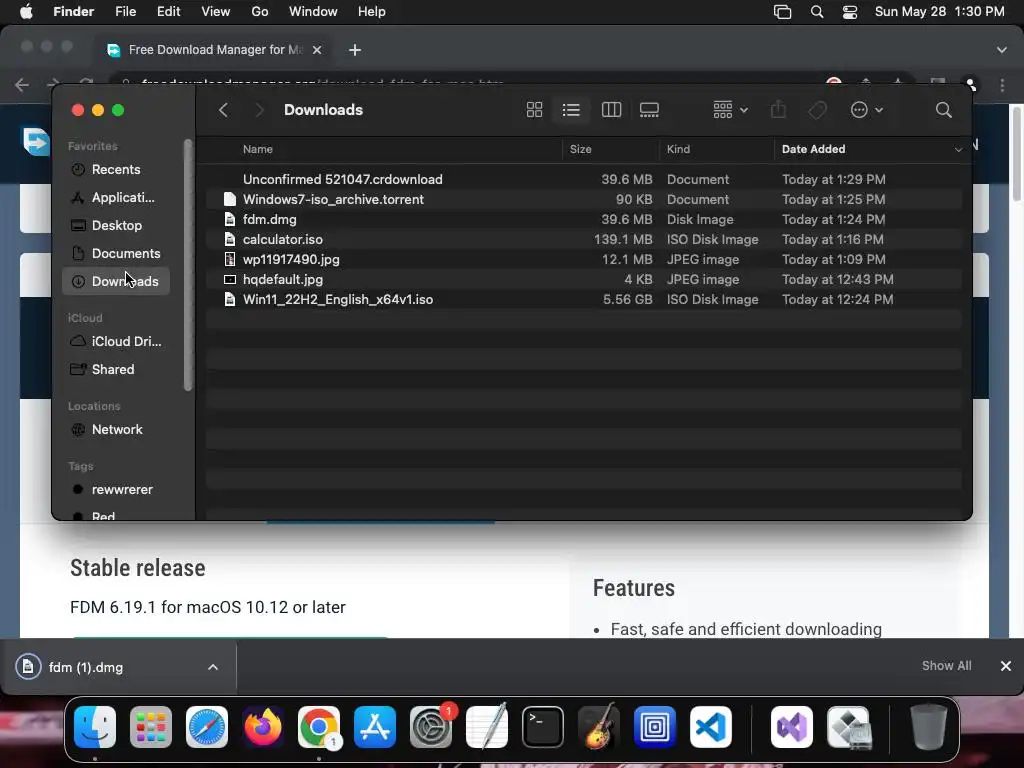The width and height of the screenshot is (1024, 768).
Task: Open Chrome three-dot menu
Action: (1002, 85)
